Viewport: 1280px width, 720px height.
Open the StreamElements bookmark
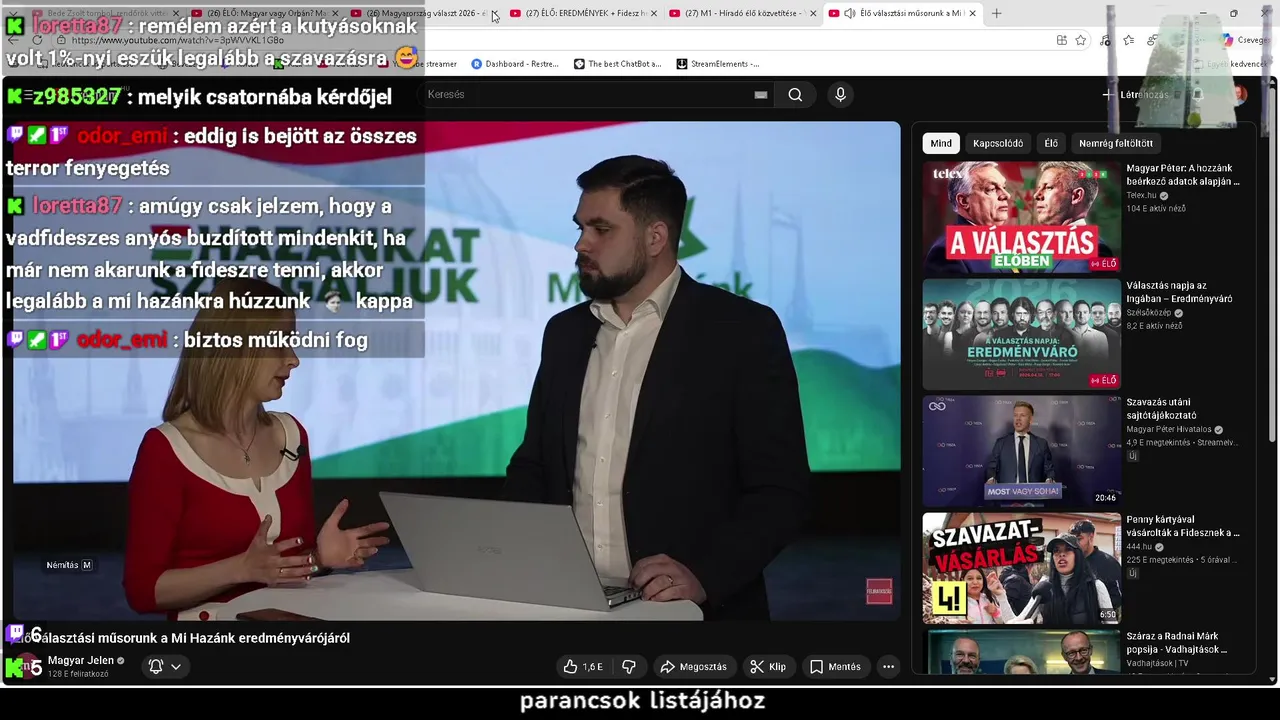click(x=718, y=64)
